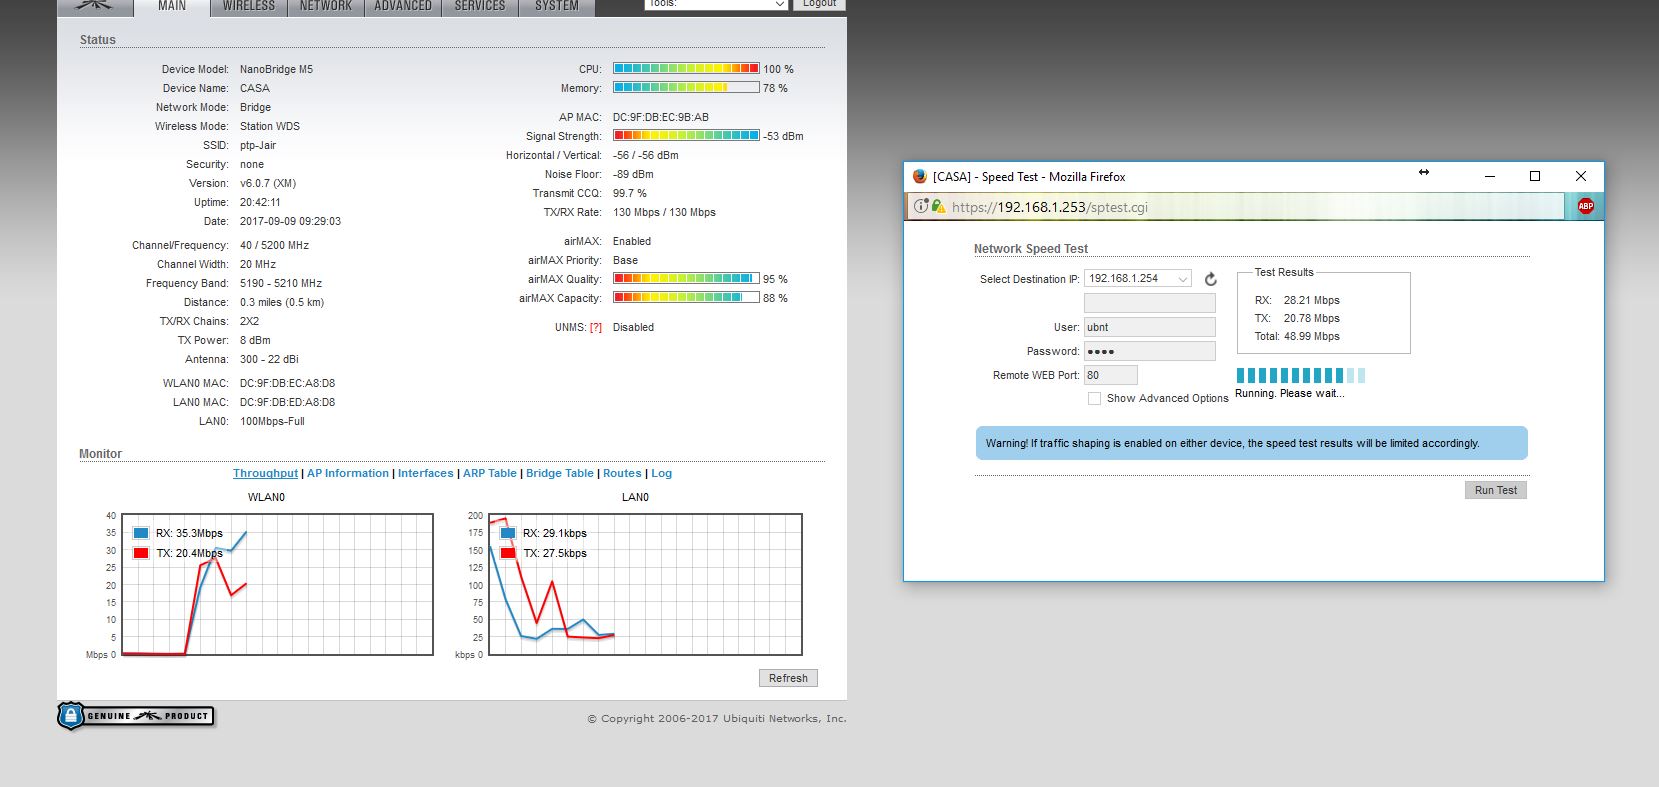Go to the SYSTEM tab

(557, 7)
